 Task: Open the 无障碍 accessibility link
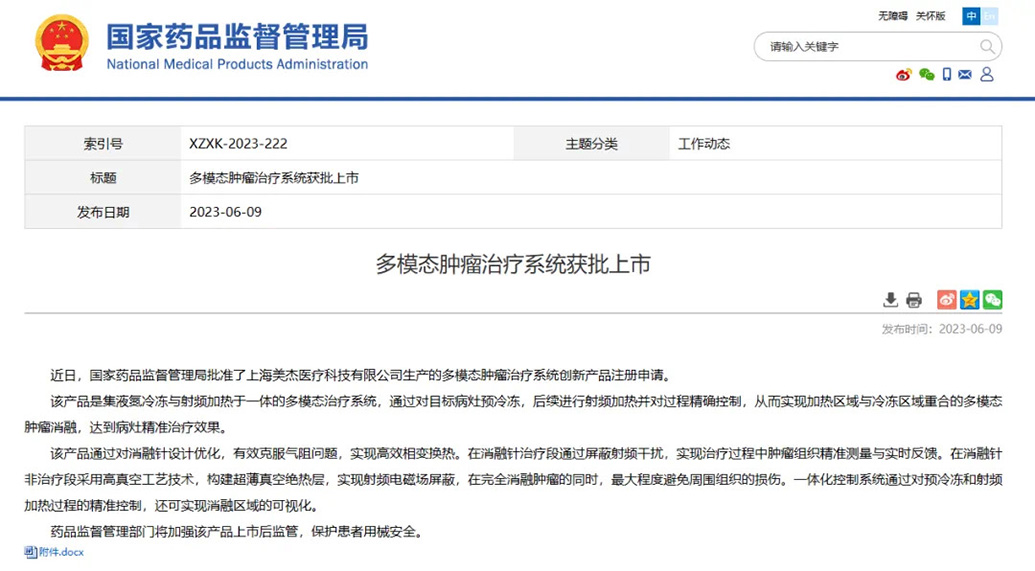click(x=892, y=16)
